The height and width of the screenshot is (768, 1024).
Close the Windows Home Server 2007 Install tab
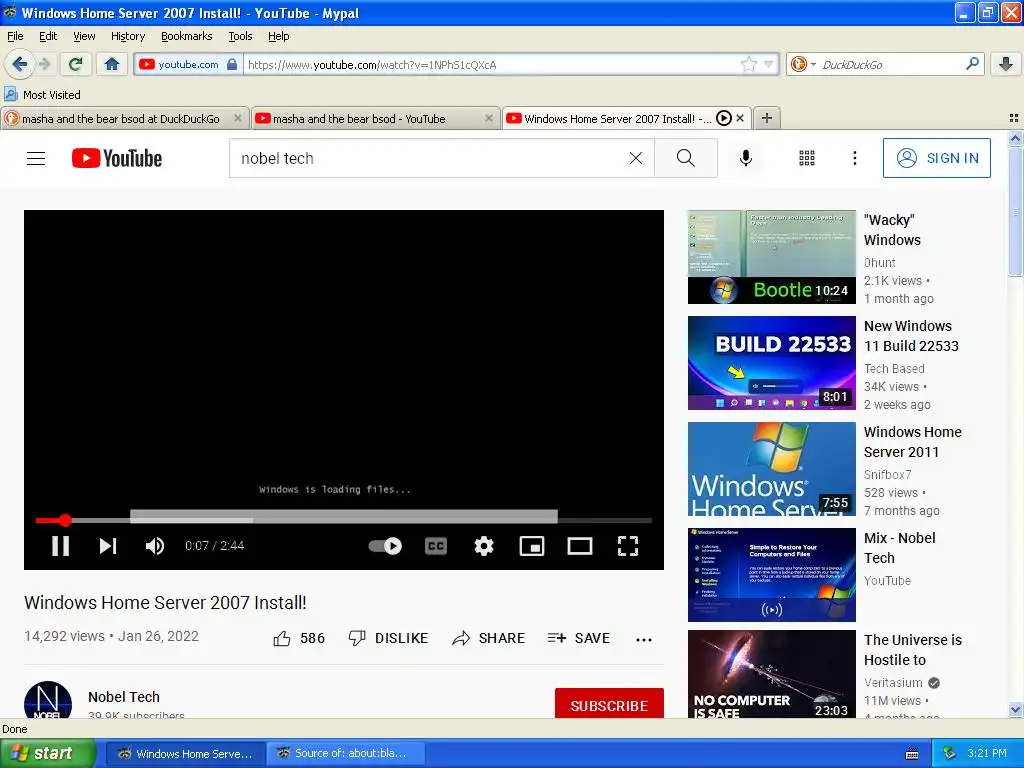(740, 118)
